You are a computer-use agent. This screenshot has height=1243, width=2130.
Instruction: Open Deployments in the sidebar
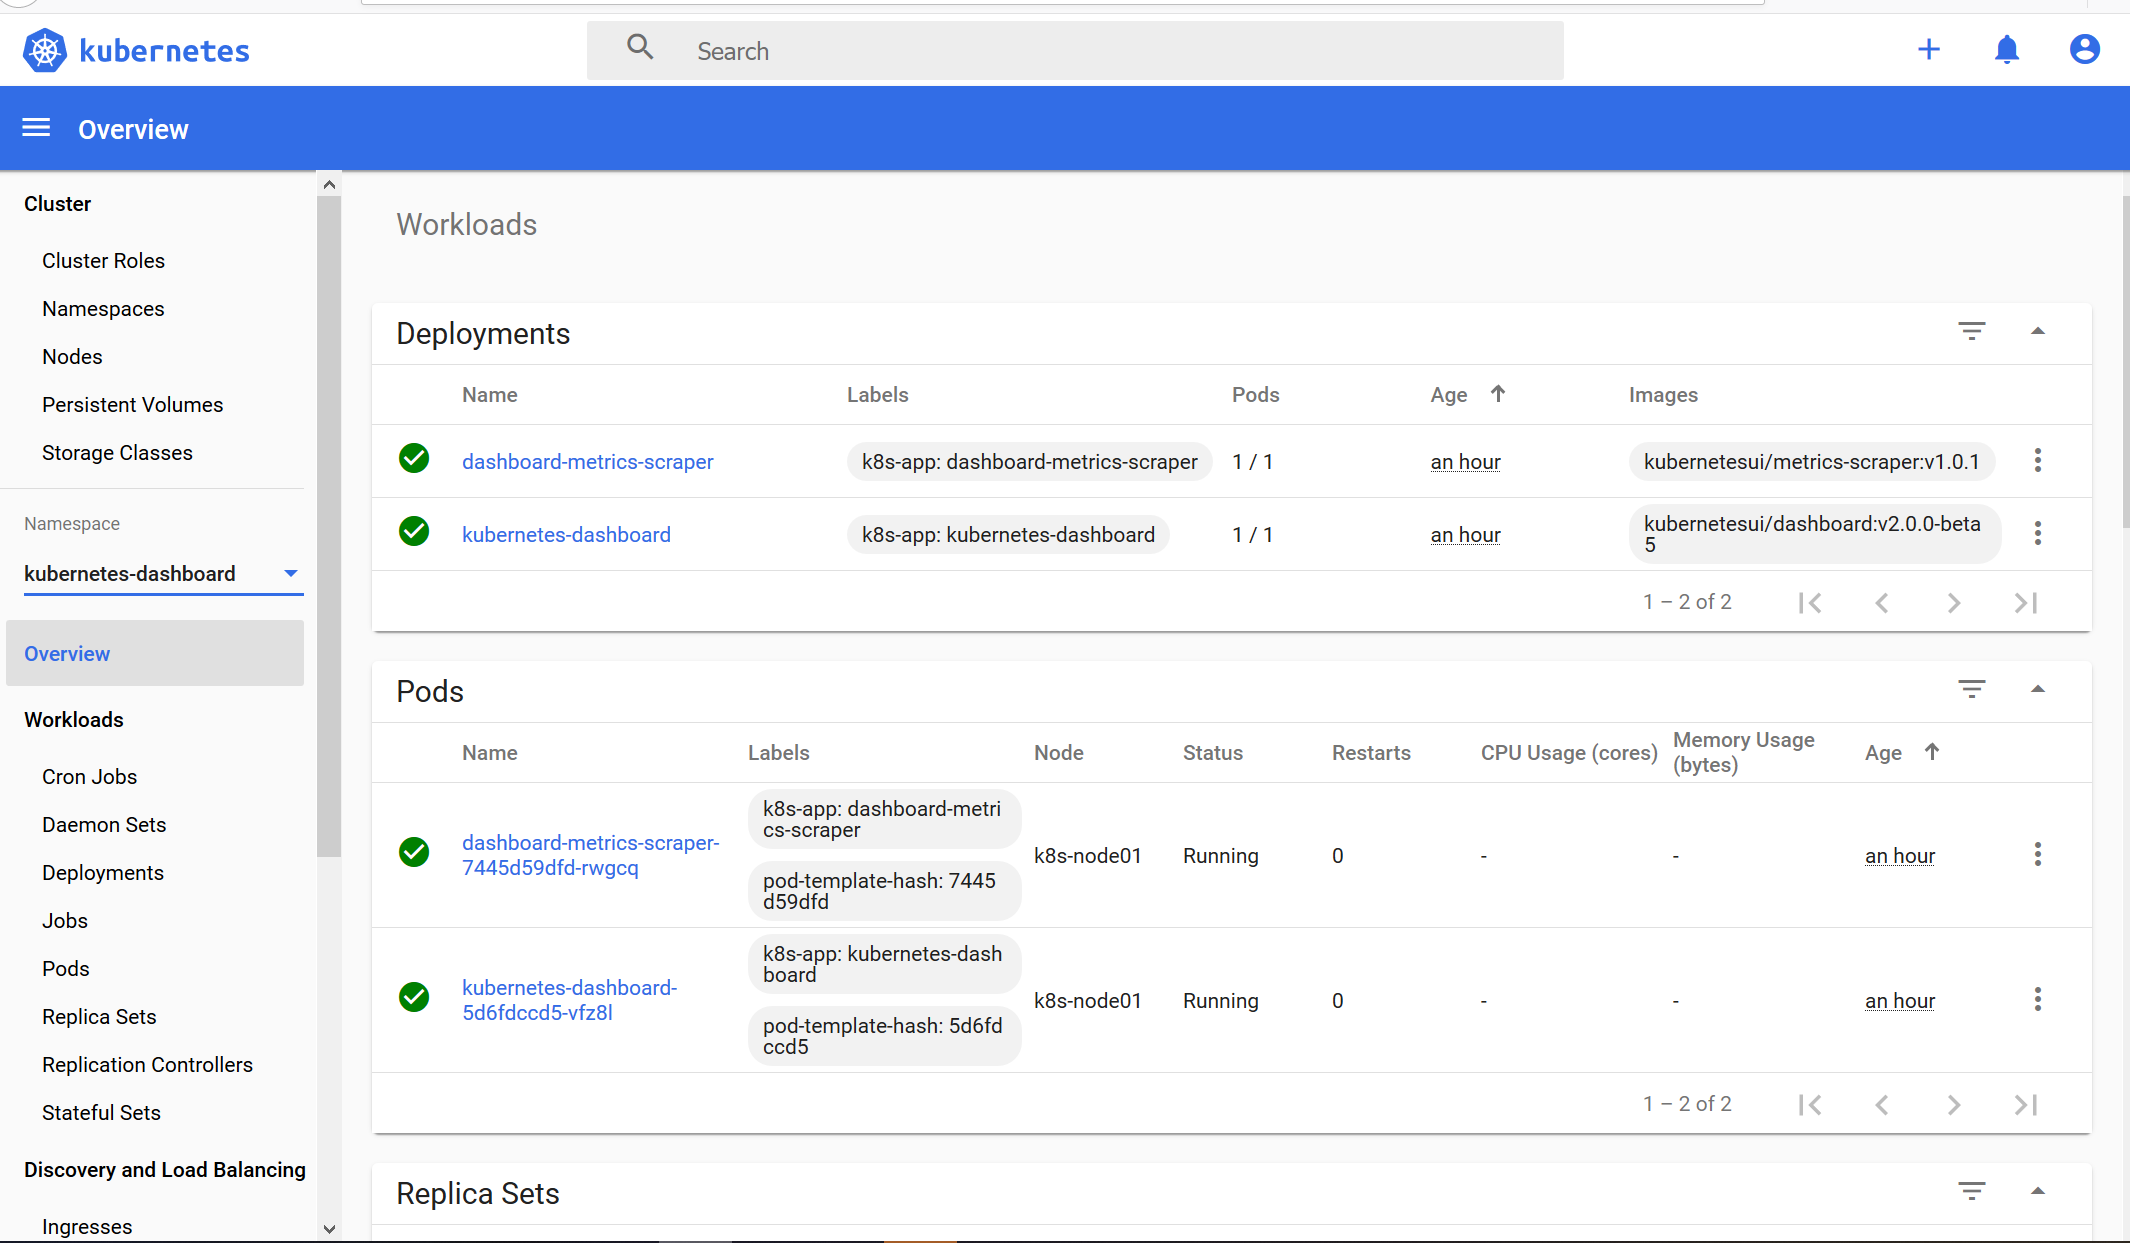click(x=103, y=872)
